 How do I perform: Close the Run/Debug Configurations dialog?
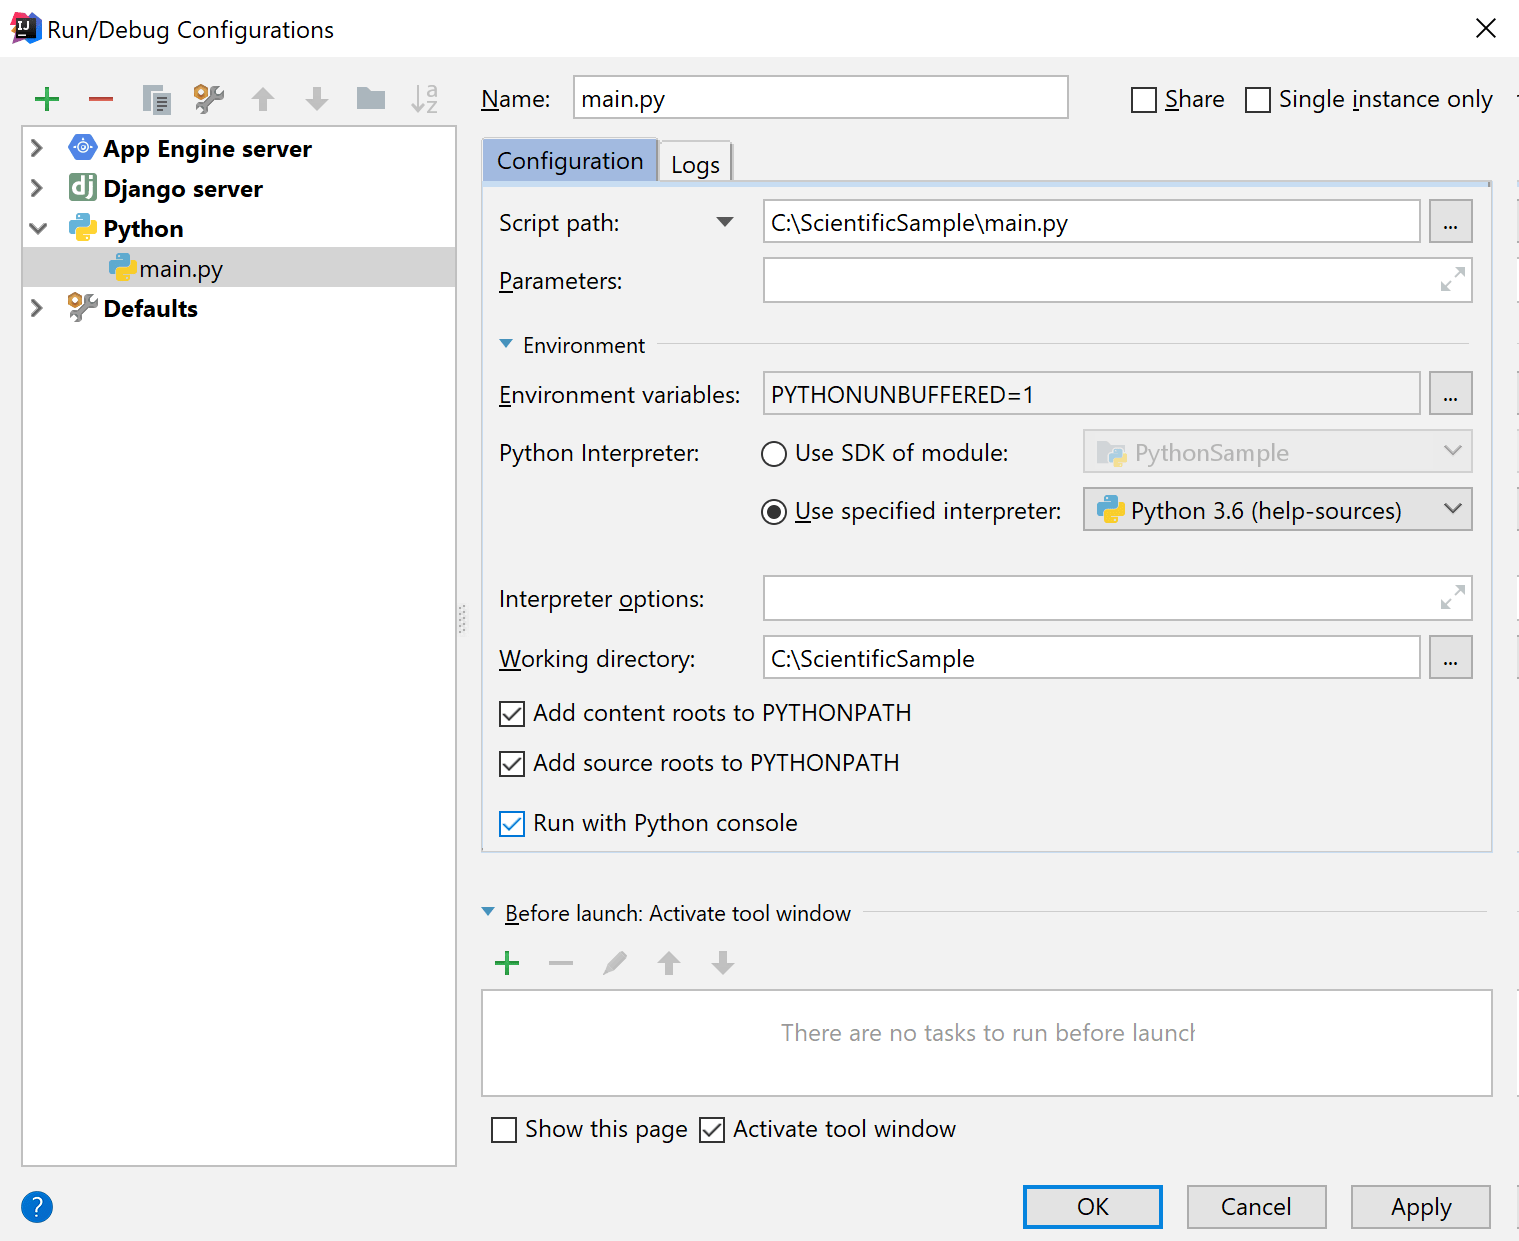[1486, 28]
